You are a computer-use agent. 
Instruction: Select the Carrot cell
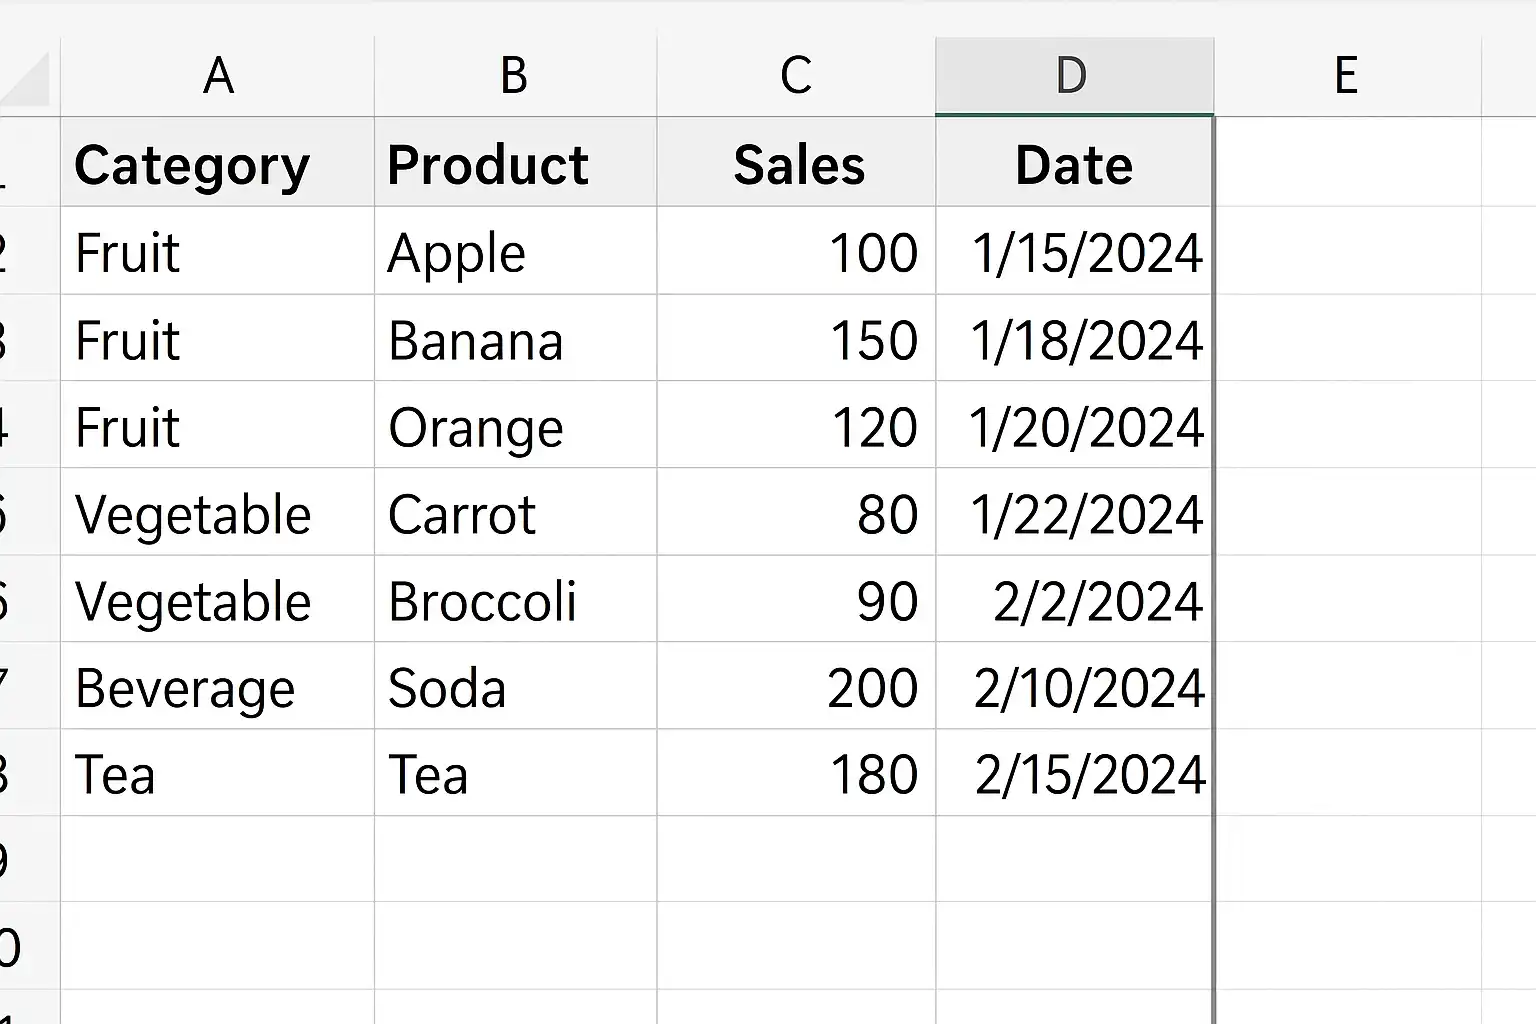[x=515, y=512]
